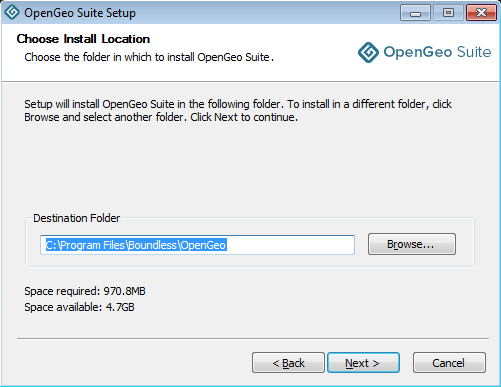Click the 'Choose the folder in which' subtitle
Screen dimensions: 501x387
[149, 57]
